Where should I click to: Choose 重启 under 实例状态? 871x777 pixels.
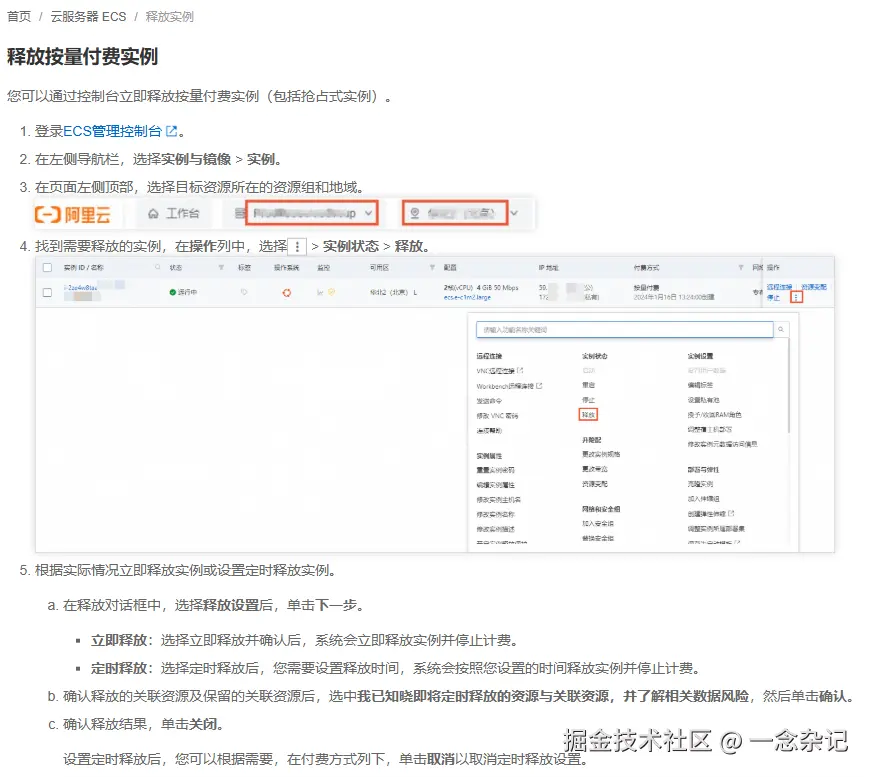coord(588,385)
